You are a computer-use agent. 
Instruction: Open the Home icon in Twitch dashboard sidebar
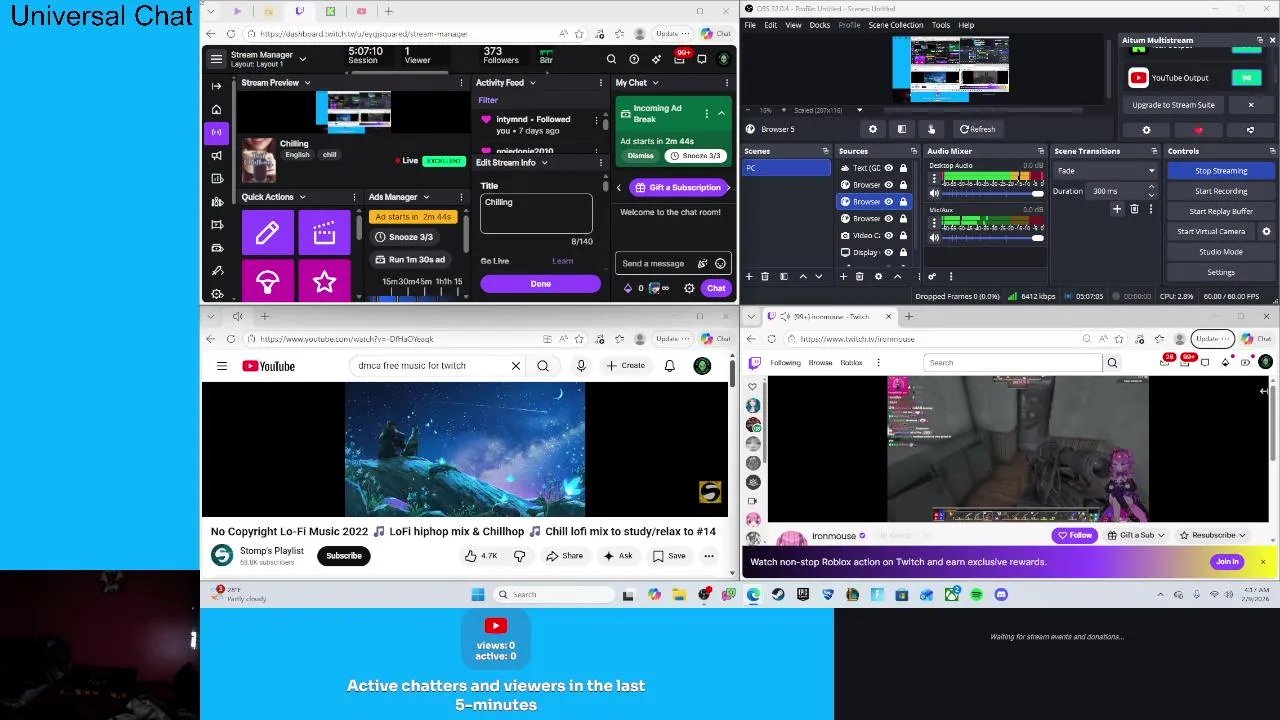217,109
